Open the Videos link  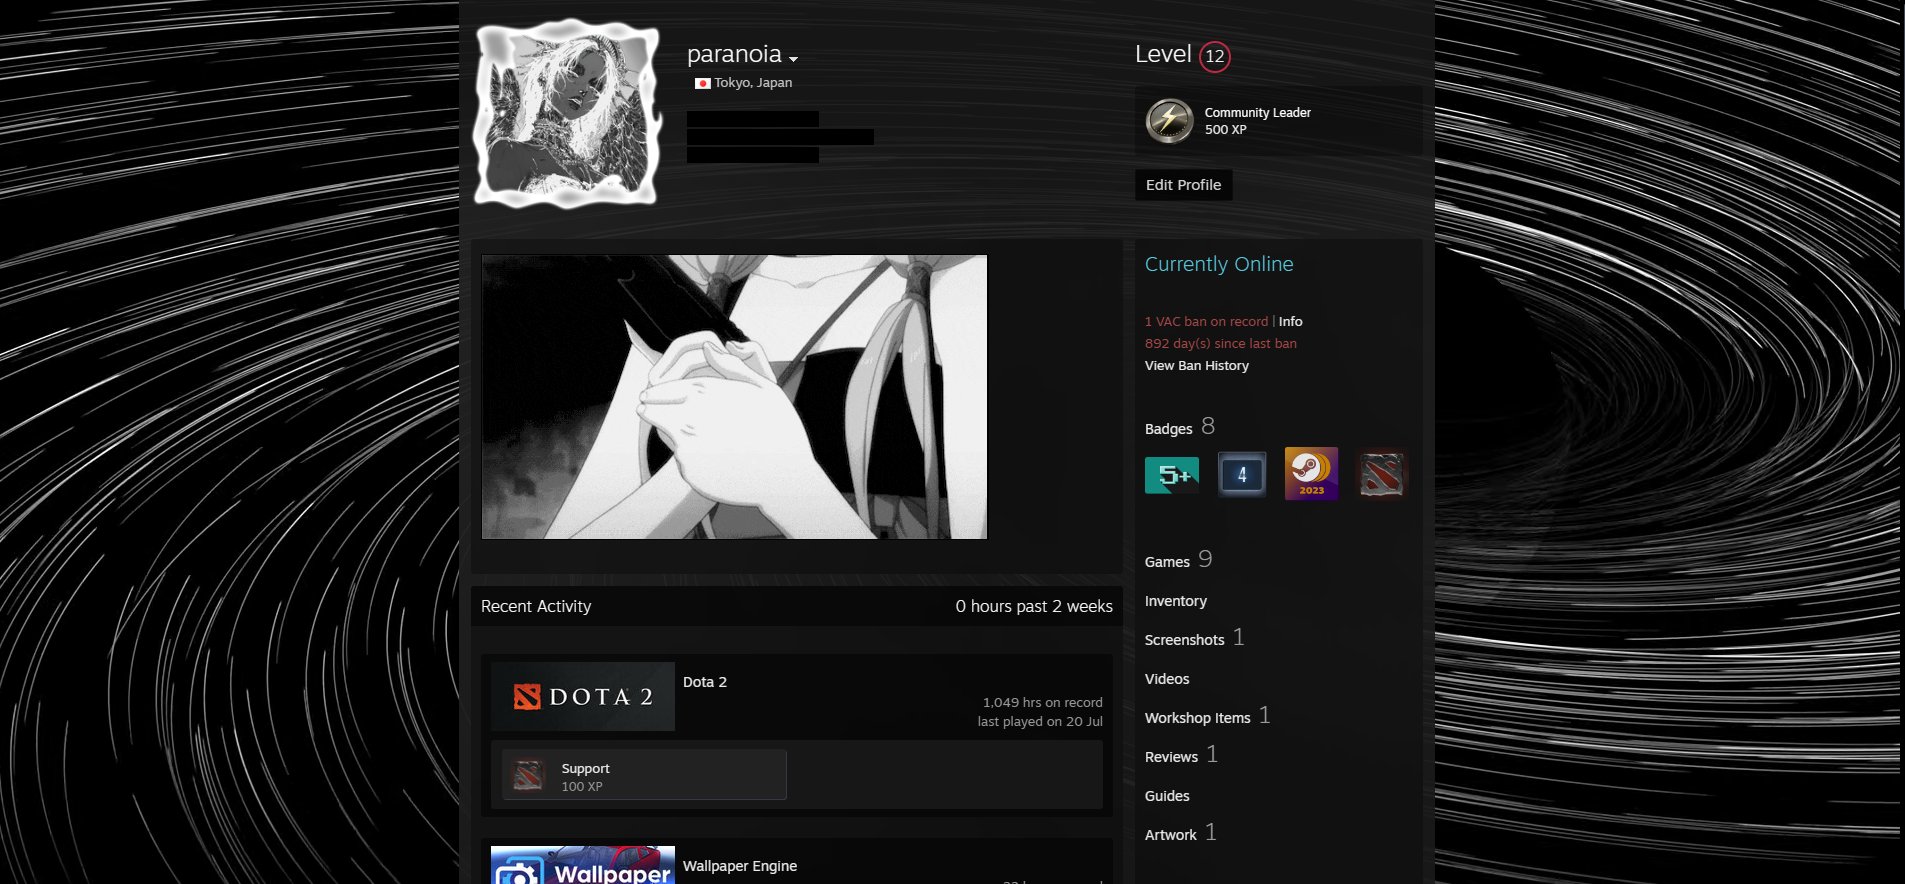pyautogui.click(x=1166, y=679)
